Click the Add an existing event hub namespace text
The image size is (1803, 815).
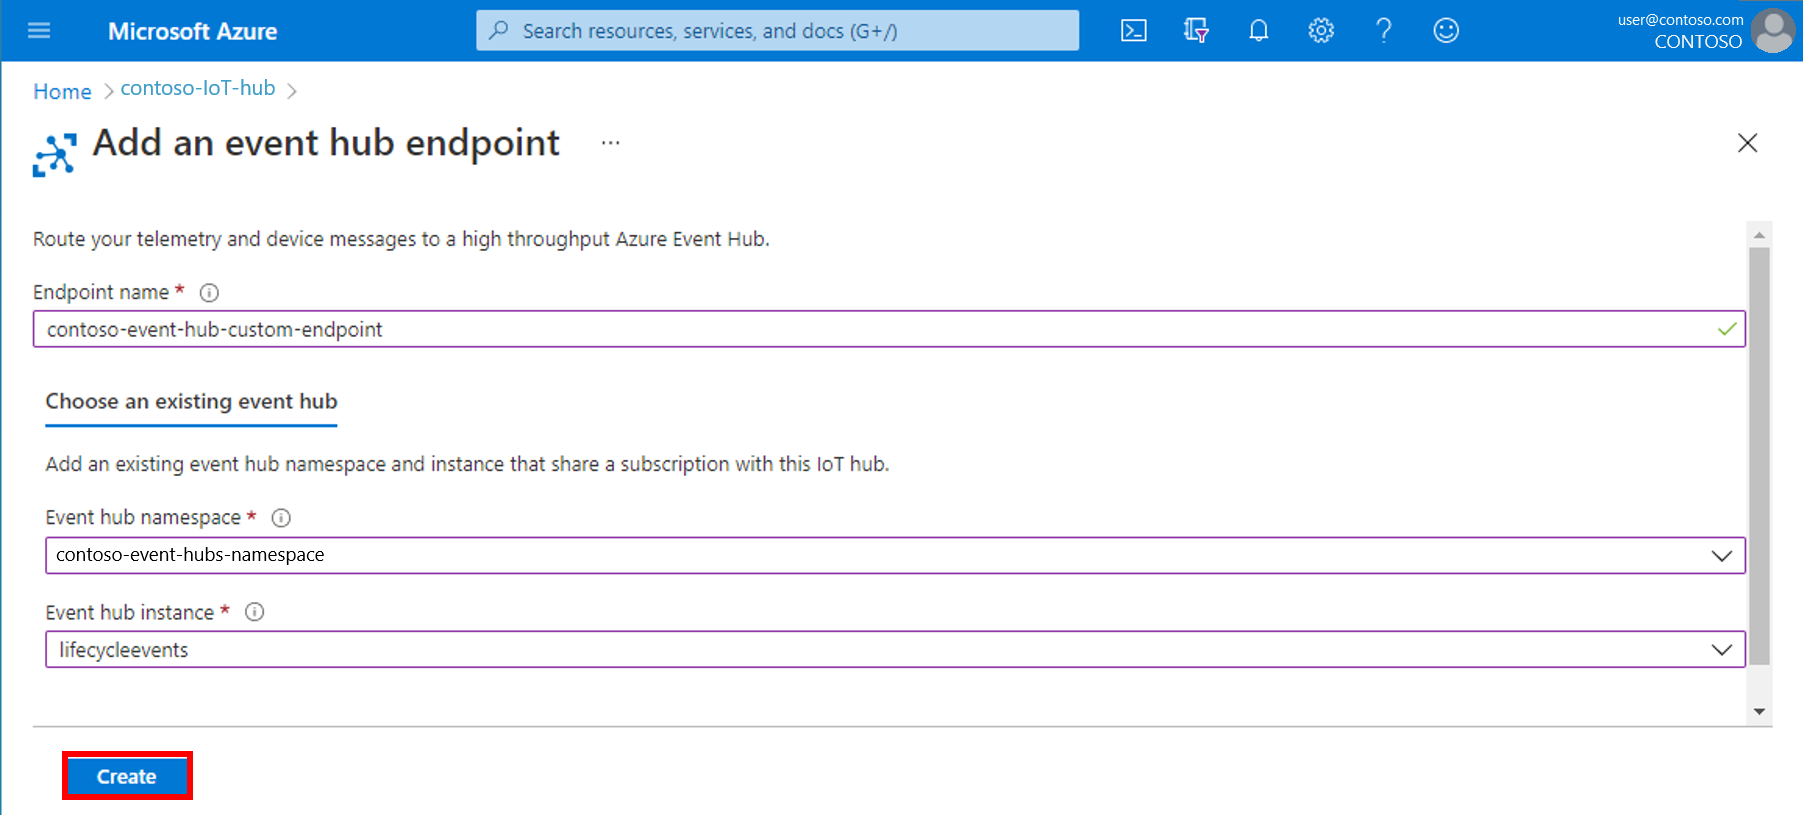467,464
